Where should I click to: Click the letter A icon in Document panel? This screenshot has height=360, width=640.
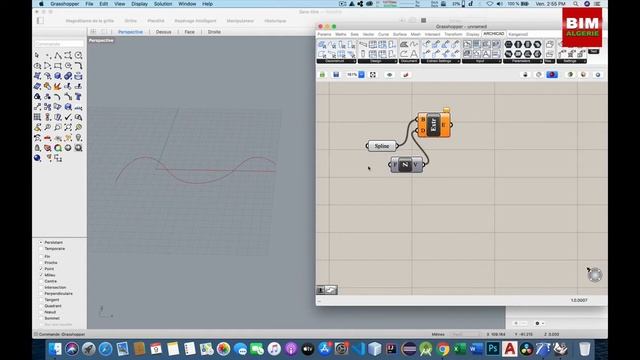[413, 54]
